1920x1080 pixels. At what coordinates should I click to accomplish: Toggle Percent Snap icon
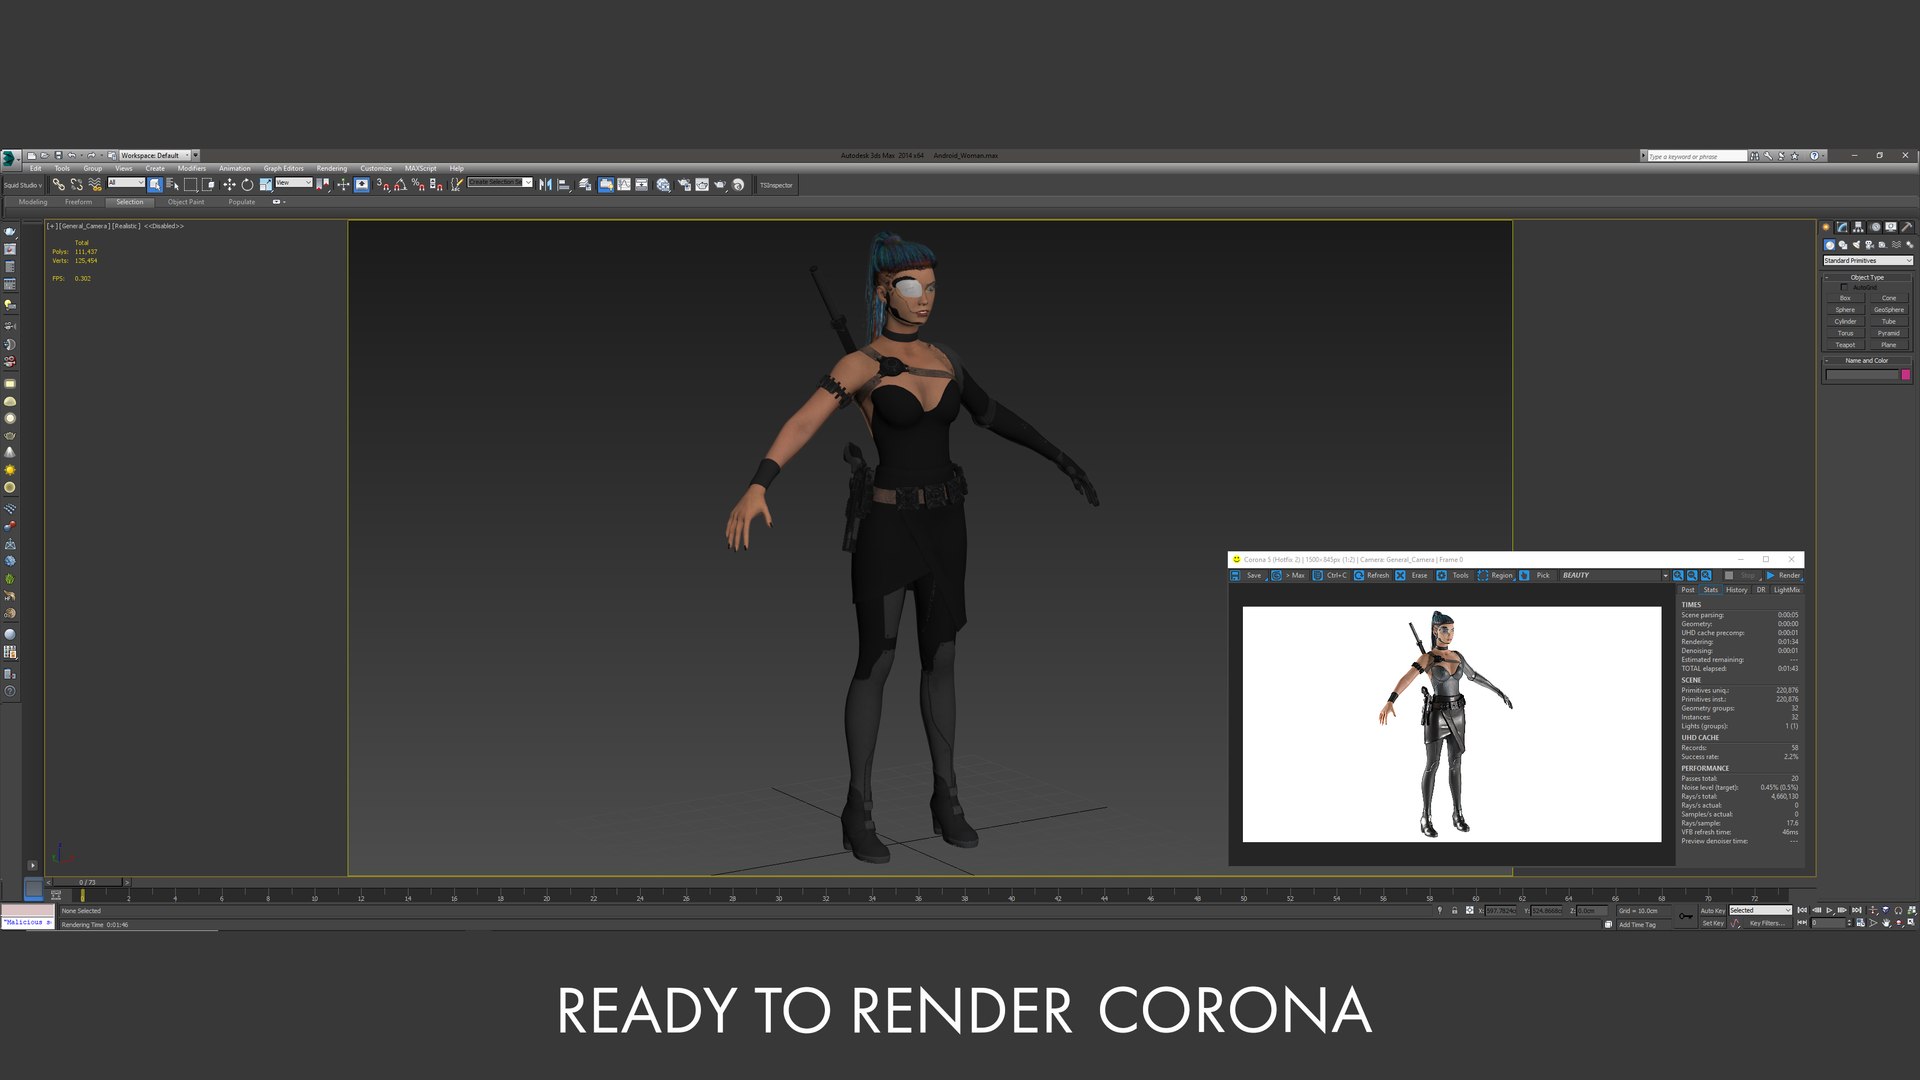(x=418, y=184)
